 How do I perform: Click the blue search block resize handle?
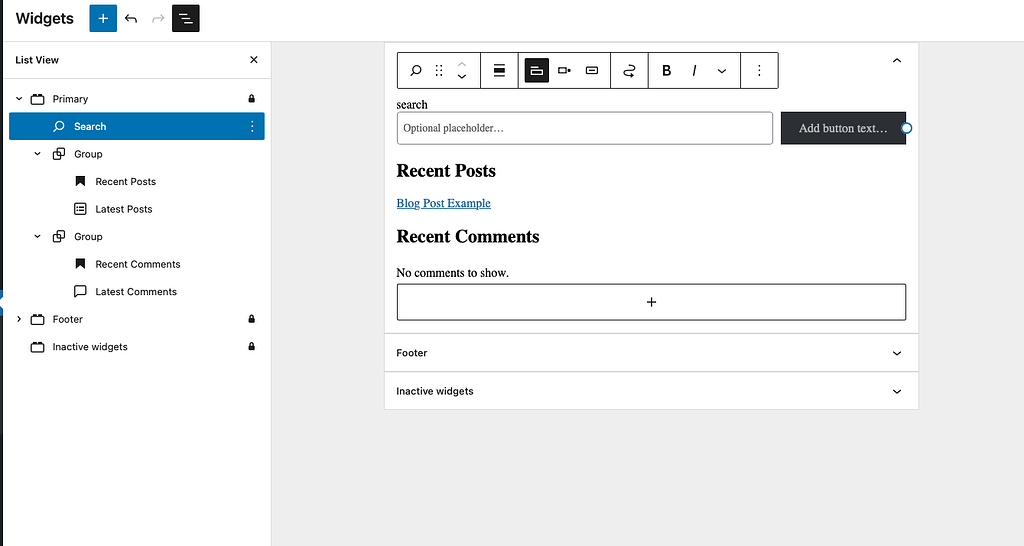(x=906, y=128)
